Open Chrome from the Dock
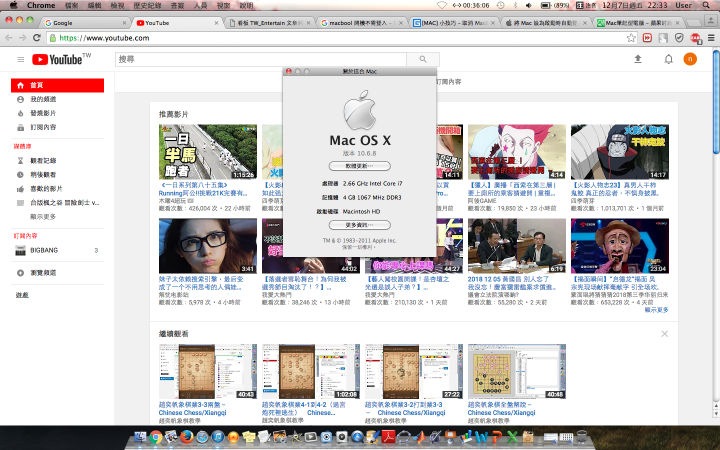This screenshot has height=450, width=720. pos(156,437)
